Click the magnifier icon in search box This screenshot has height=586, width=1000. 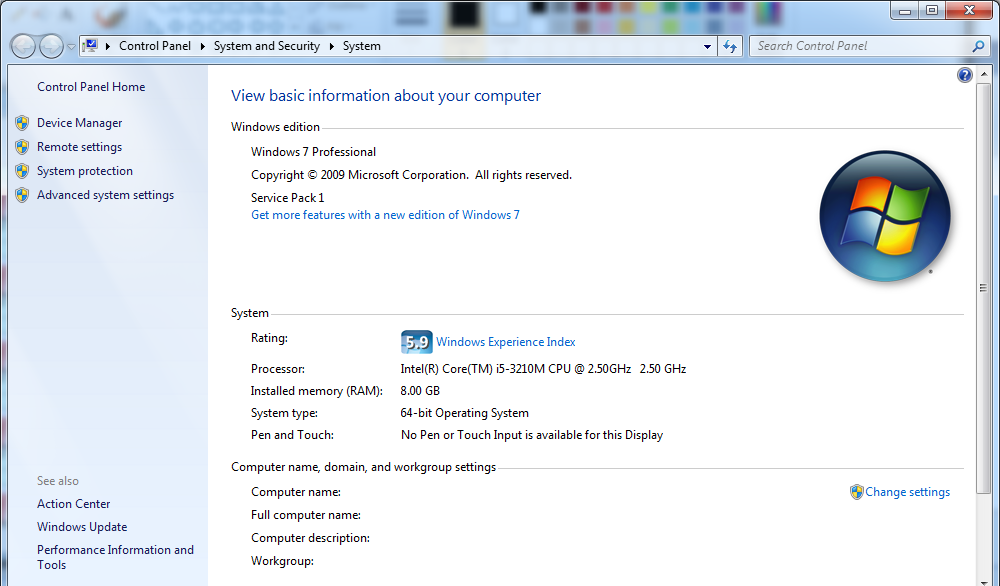(x=978, y=46)
